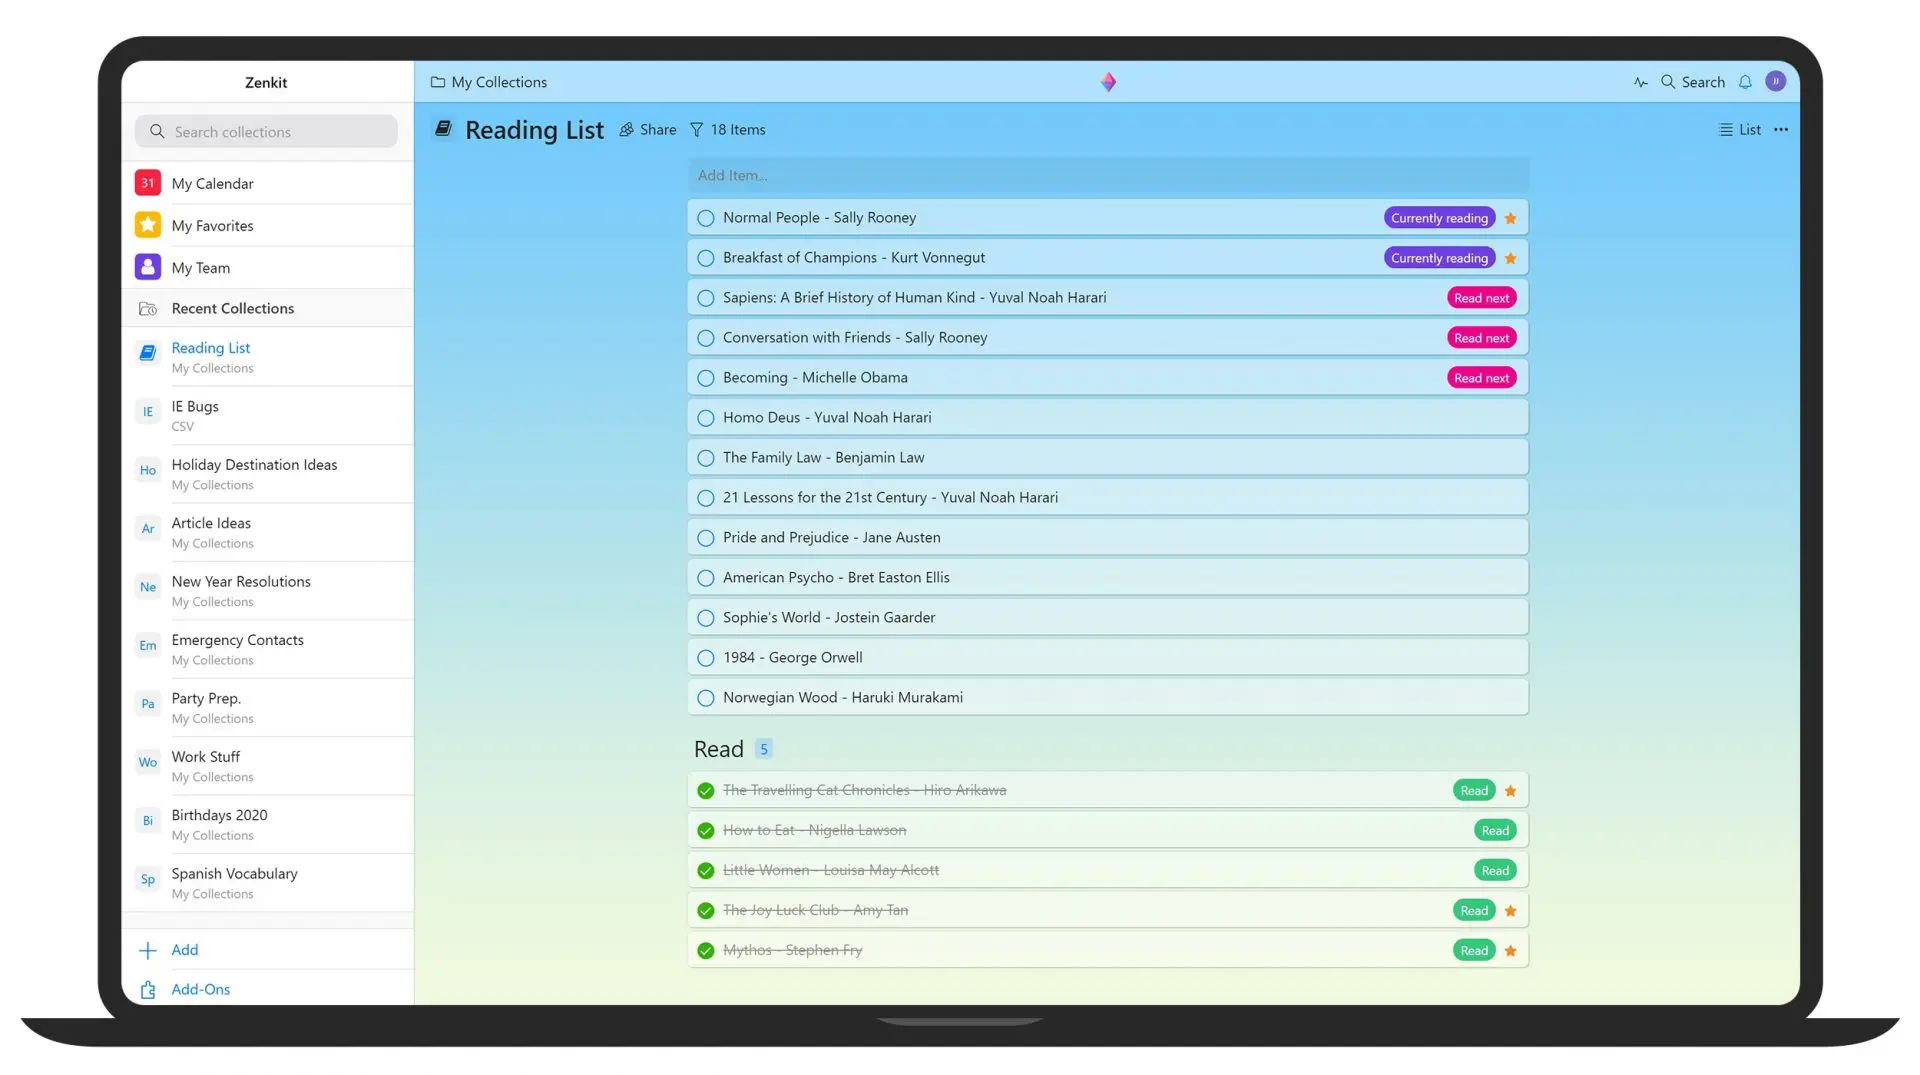Select 'American Psycho - Bret Easton Ellis' row

(x=1108, y=578)
